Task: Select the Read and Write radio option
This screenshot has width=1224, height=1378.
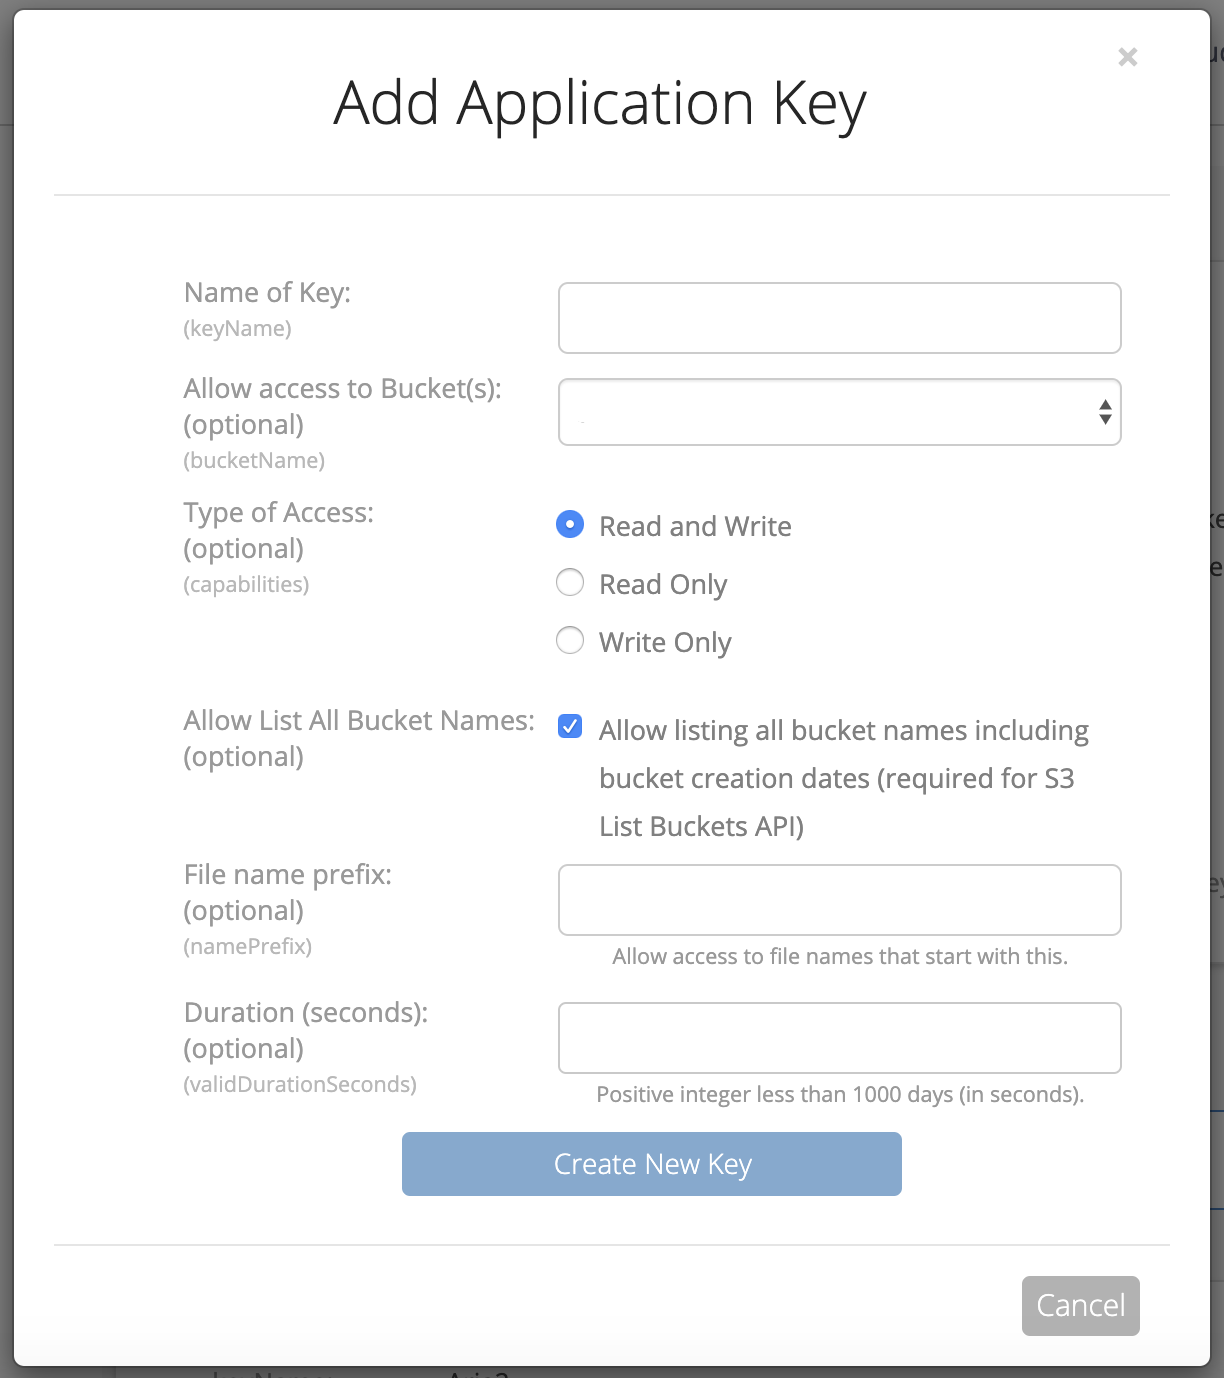Action: [x=570, y=524]
